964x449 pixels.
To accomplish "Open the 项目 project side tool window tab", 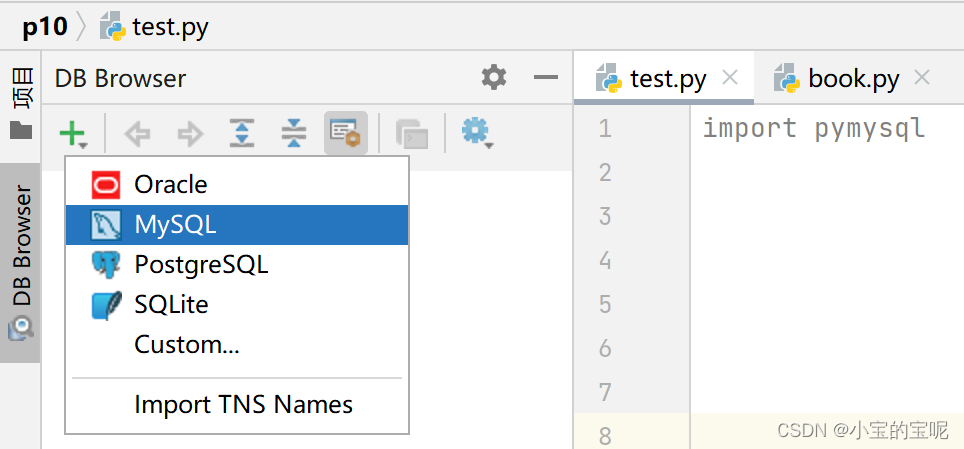I will [x=20, y=103].
